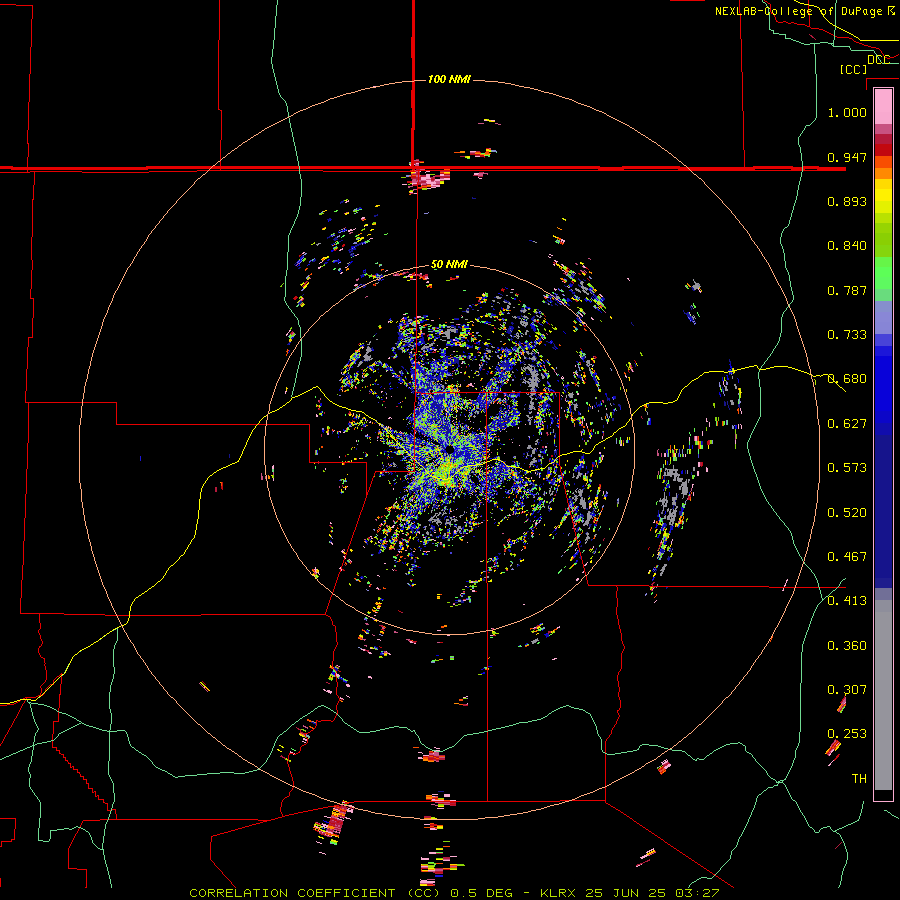Pick the lavender colorbar segment near 0.760
The image size is (900, 900).
pos(883,317)
